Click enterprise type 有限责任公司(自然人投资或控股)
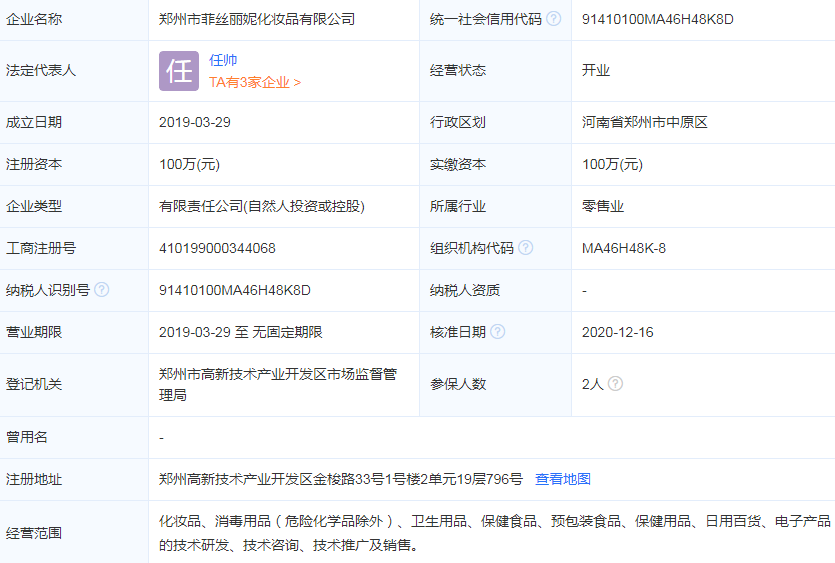Viewport: 835px width, 563px height. (261, 206)
